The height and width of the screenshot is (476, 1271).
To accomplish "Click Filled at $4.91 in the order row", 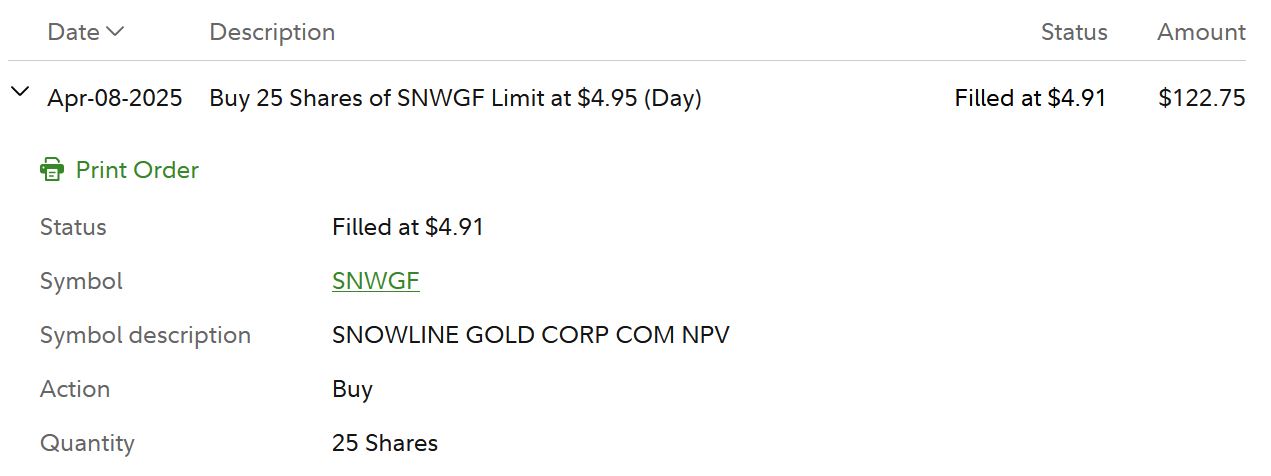I will tap(1030, 98).
